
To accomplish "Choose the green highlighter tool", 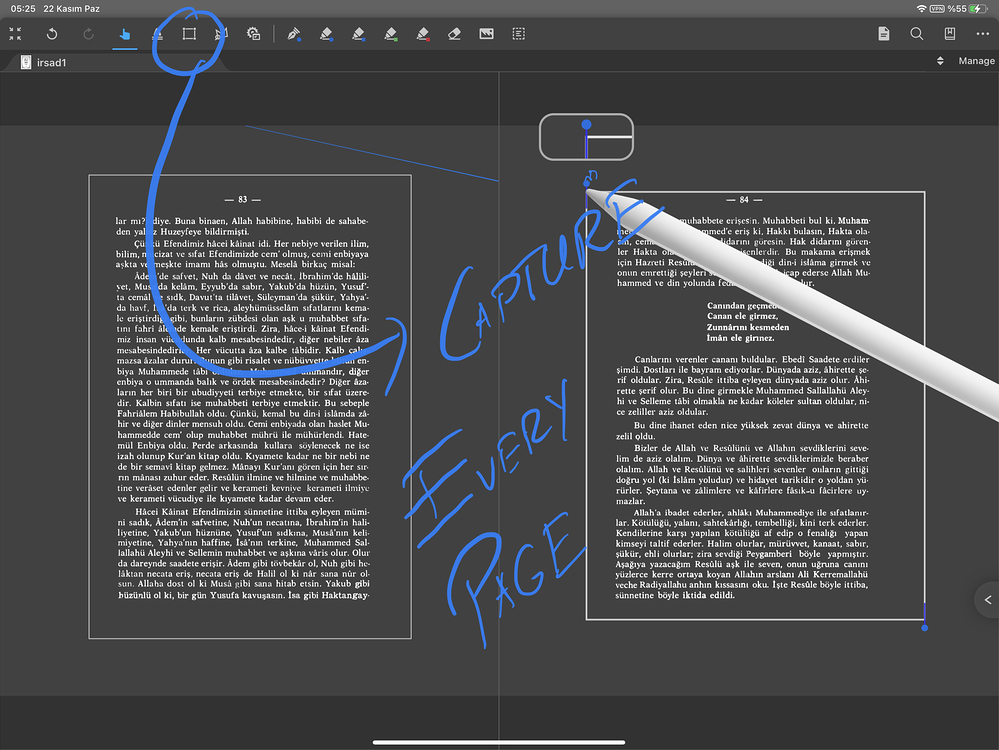I will click(x=391, y=34).
